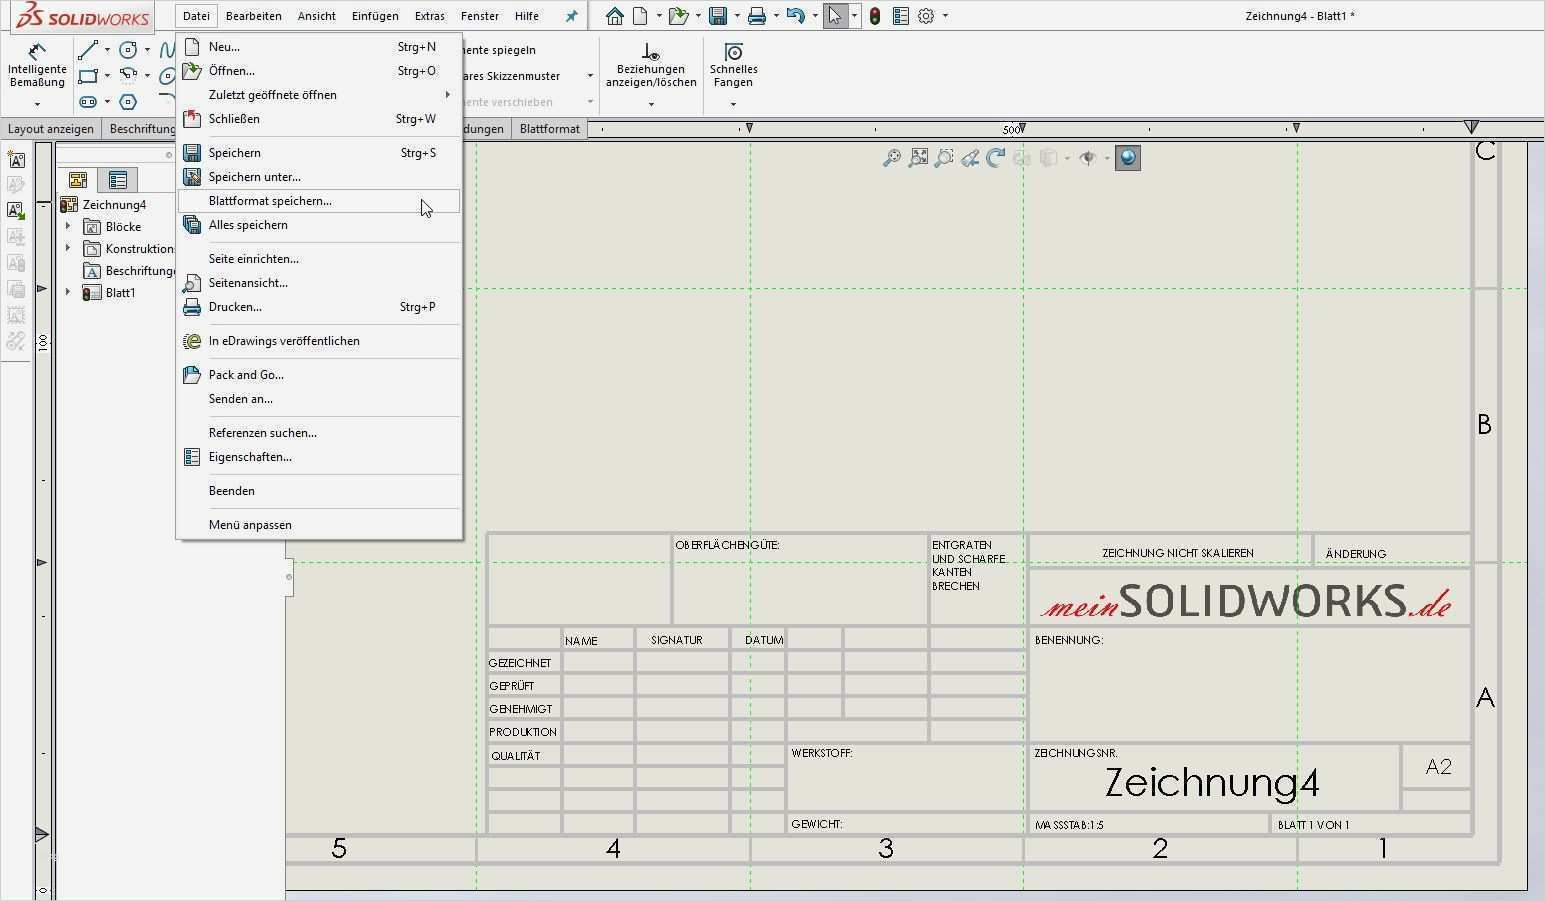
Task: Click the Rotate view icon
Action: (996, 158)
